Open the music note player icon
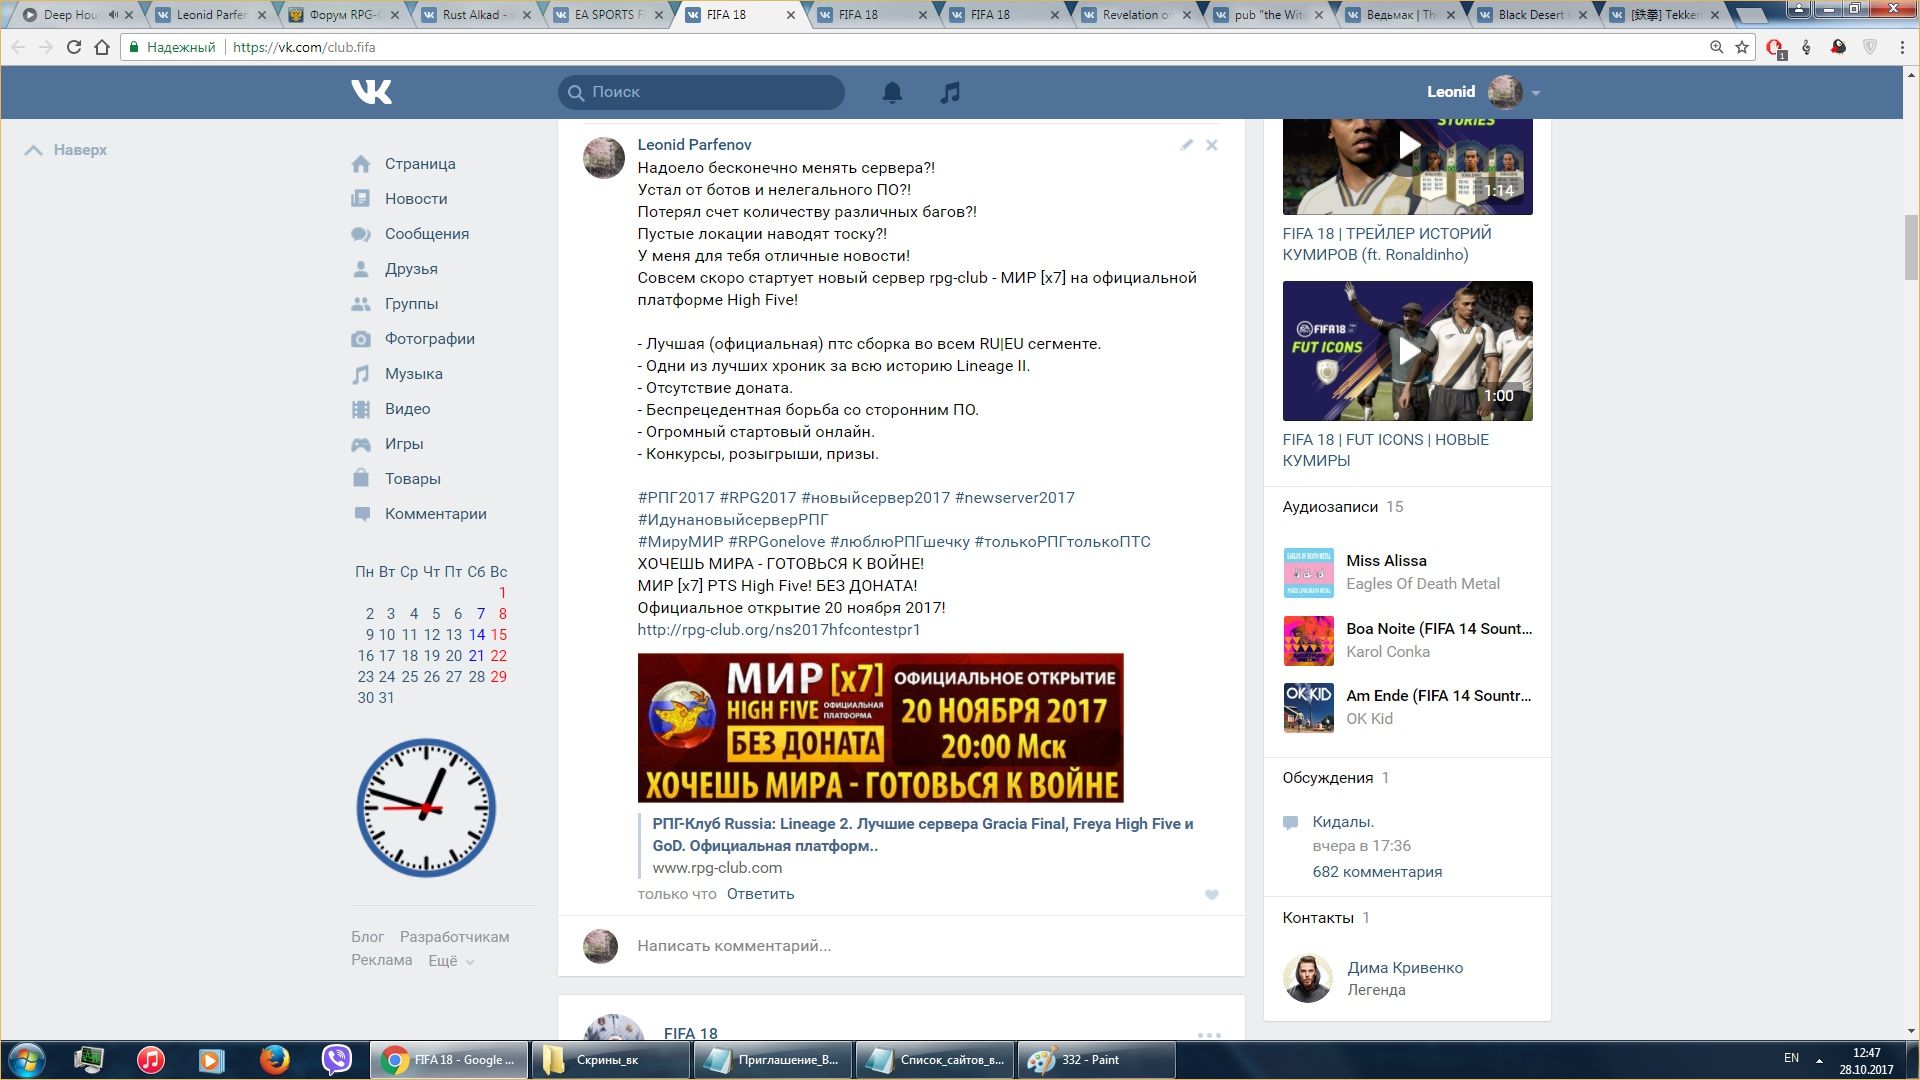Viewport: 1920px width, 1080px height. tap(950, 92)
